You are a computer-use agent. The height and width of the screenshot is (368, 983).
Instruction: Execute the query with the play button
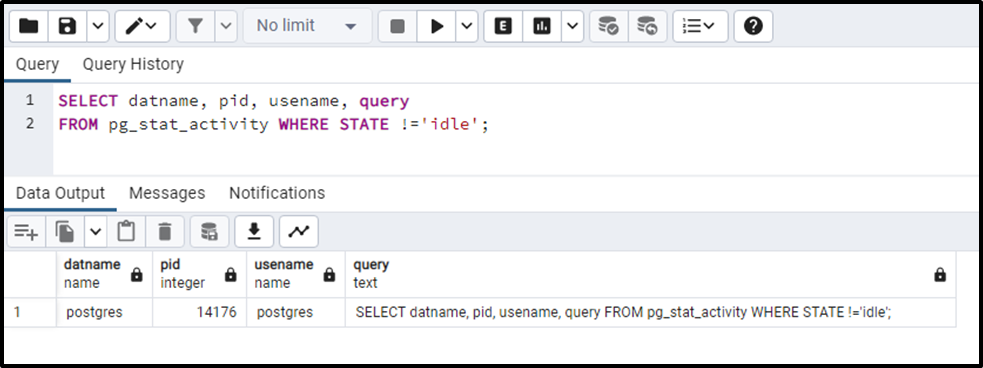[x=437, y=26]
